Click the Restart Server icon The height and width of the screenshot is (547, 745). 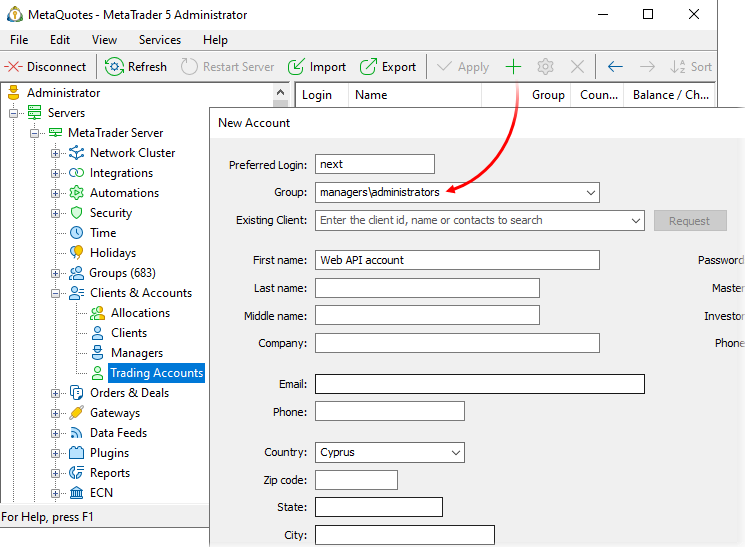tap(189, 67)
